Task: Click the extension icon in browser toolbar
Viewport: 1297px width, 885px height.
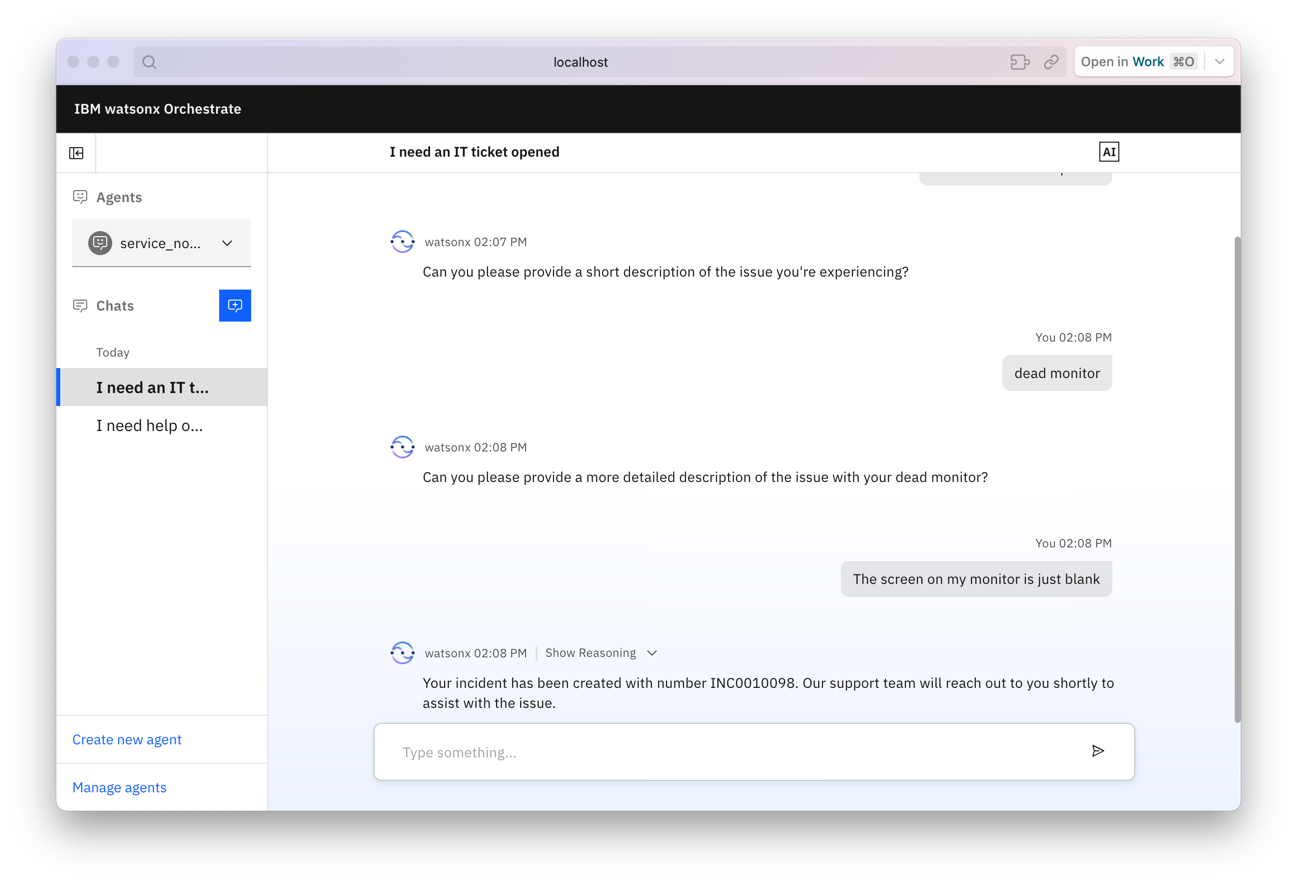Action: point(1020,62)
